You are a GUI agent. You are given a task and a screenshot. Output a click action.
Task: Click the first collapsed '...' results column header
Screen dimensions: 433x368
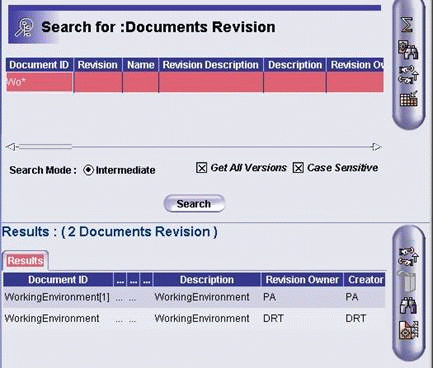(120, 280)
